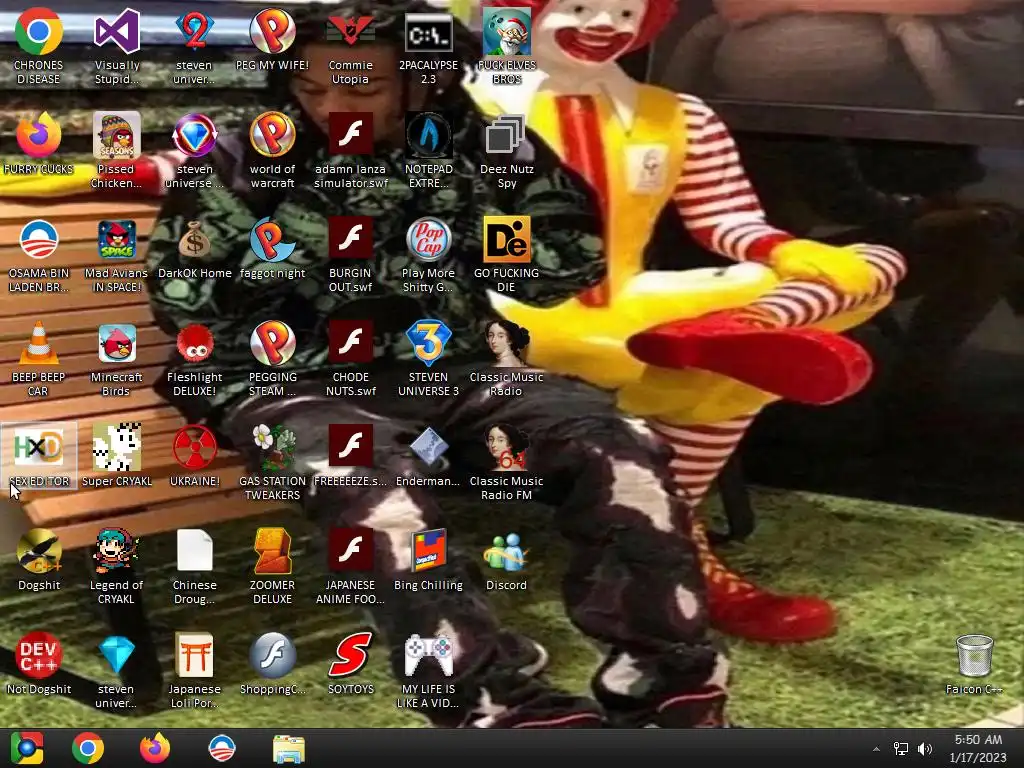Open JAPANESE ANIME FOO... flash file
This screenshot has height=768, width=1024.
coord(351,551)
